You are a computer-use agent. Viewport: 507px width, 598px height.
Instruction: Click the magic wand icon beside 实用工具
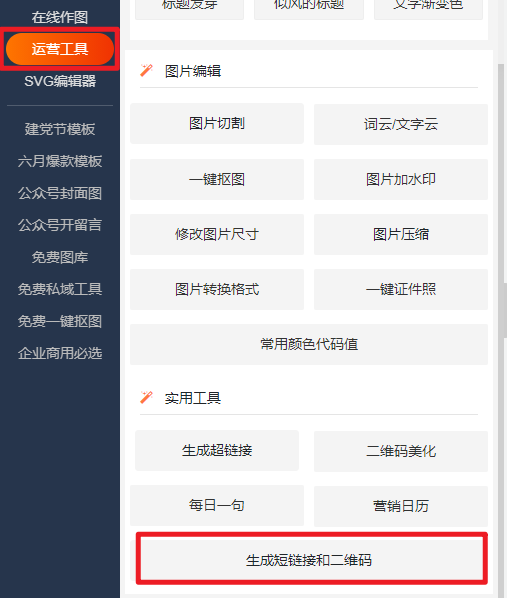[x=146, y=397]
